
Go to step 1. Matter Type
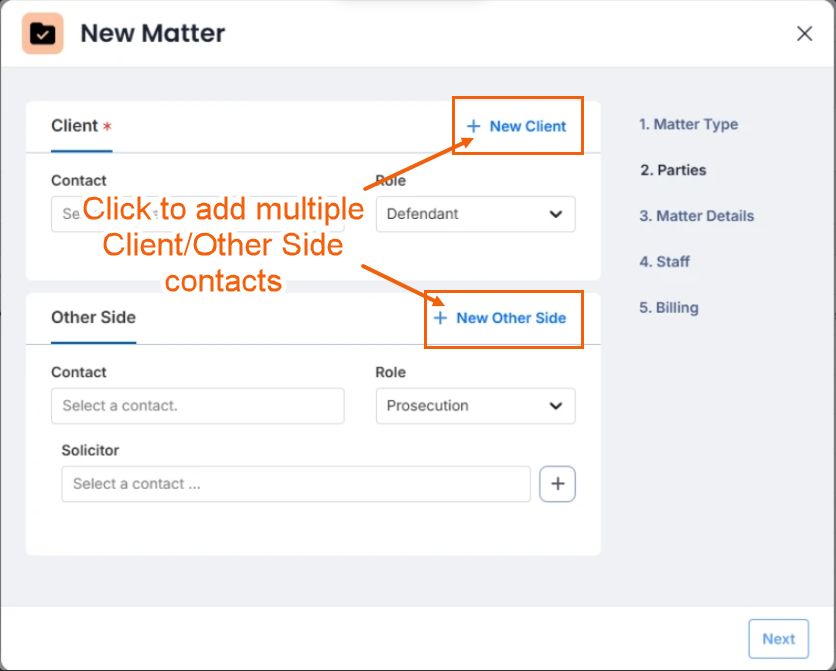click(x=688, y=124)
